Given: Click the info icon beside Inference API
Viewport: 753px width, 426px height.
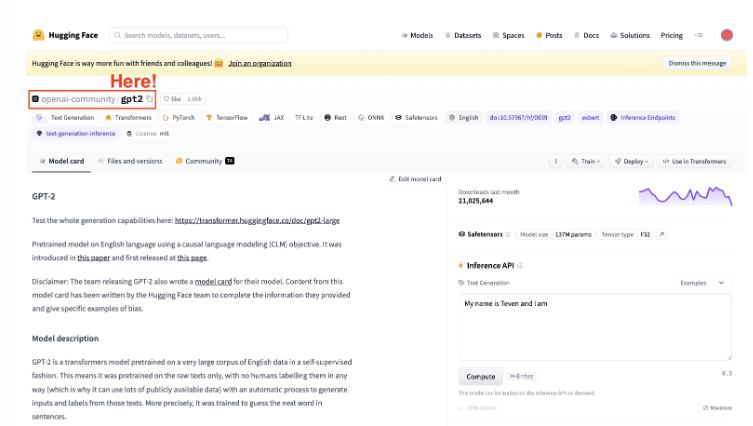Looking at the screenshot, I should [520, 266].
